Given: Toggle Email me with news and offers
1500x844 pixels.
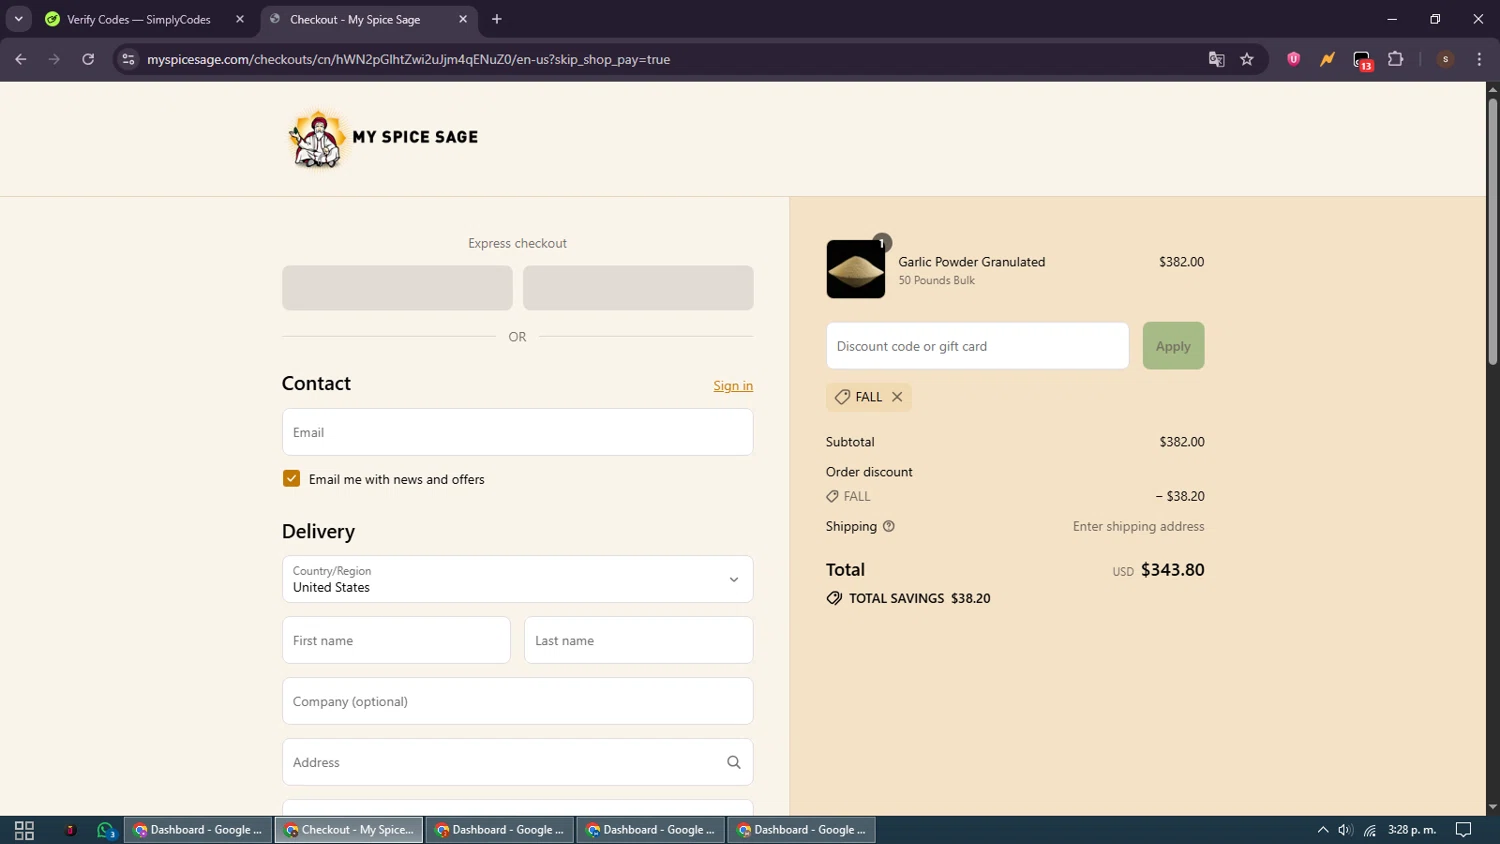Looking at the screenshot, I should coord(291,479).
